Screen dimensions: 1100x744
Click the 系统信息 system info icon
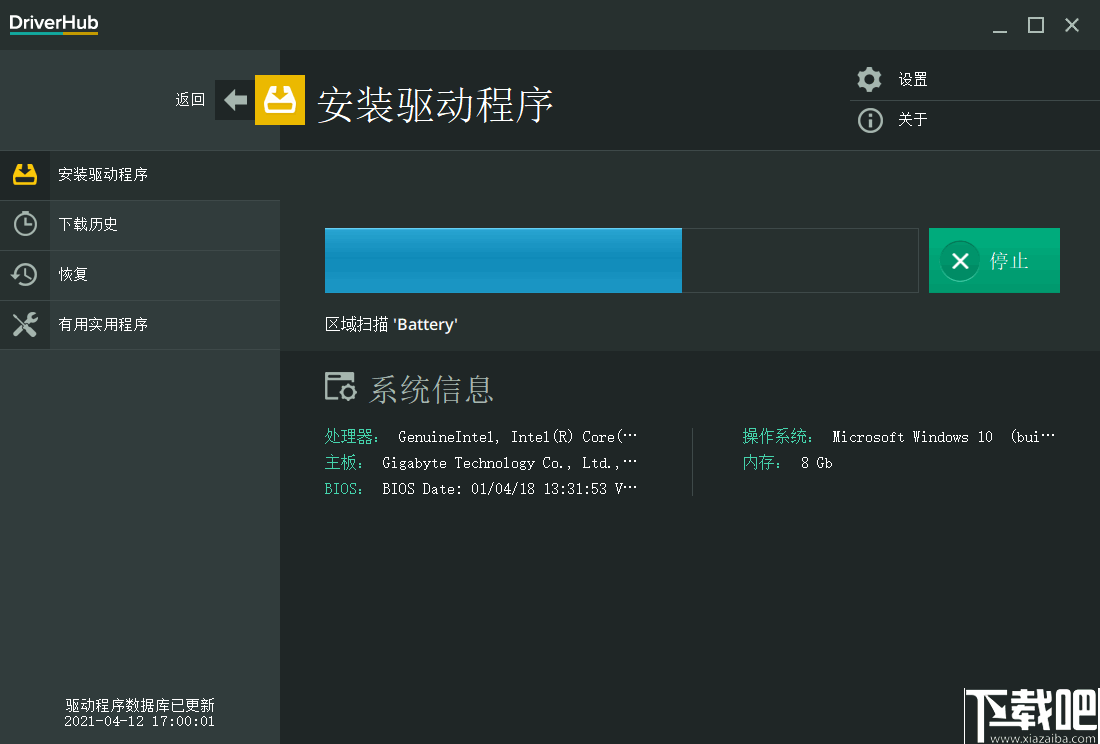pyautogui.click(x=339, y=385)
